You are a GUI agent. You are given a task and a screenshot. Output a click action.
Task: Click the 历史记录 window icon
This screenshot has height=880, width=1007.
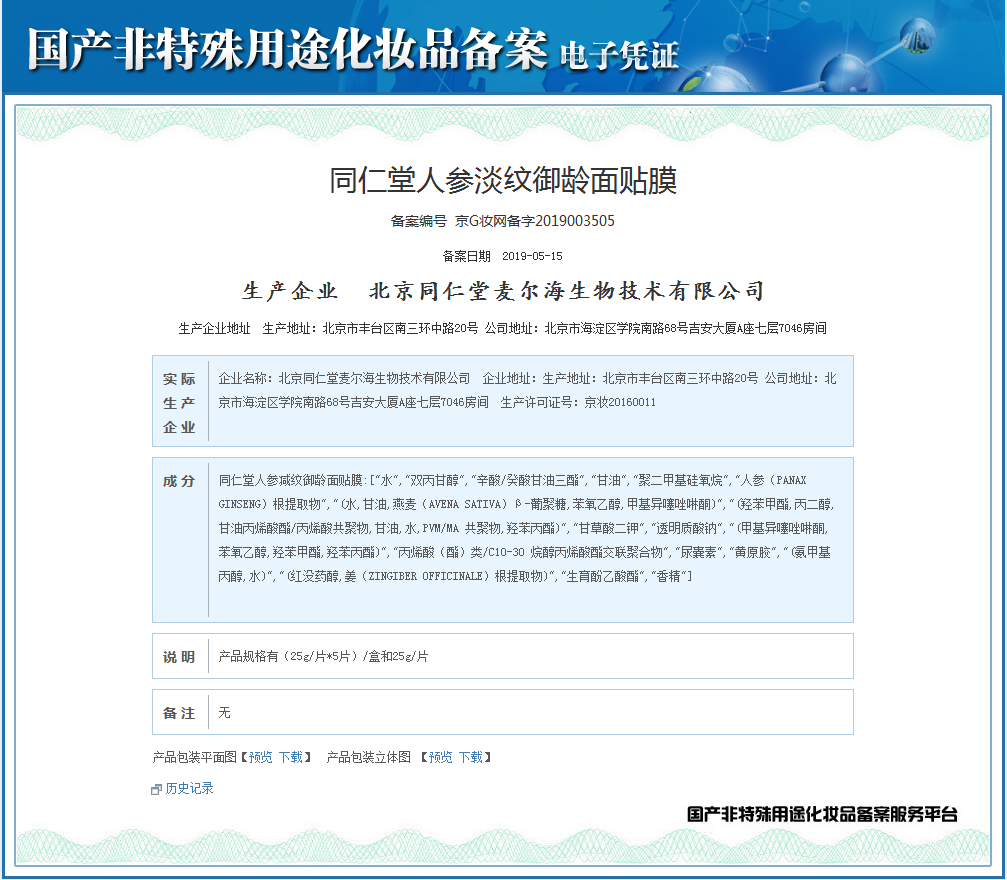coord(156,789)
